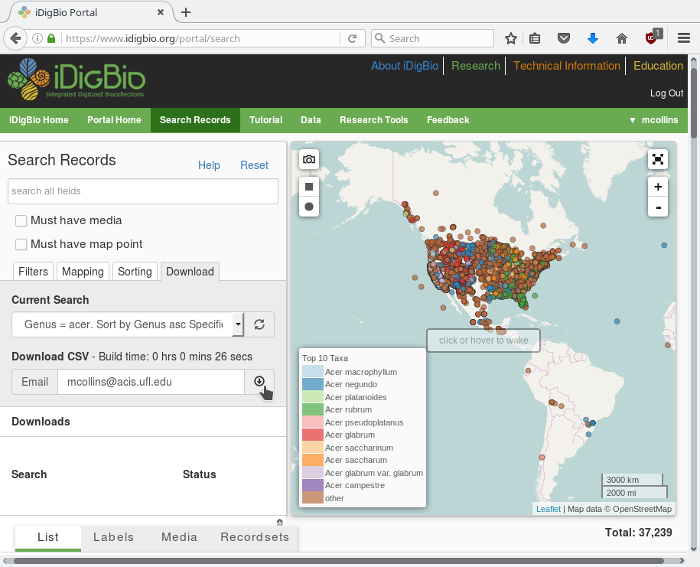Click the download CSV button
This screenshot has width=700, height=567.
coord(259,381)
